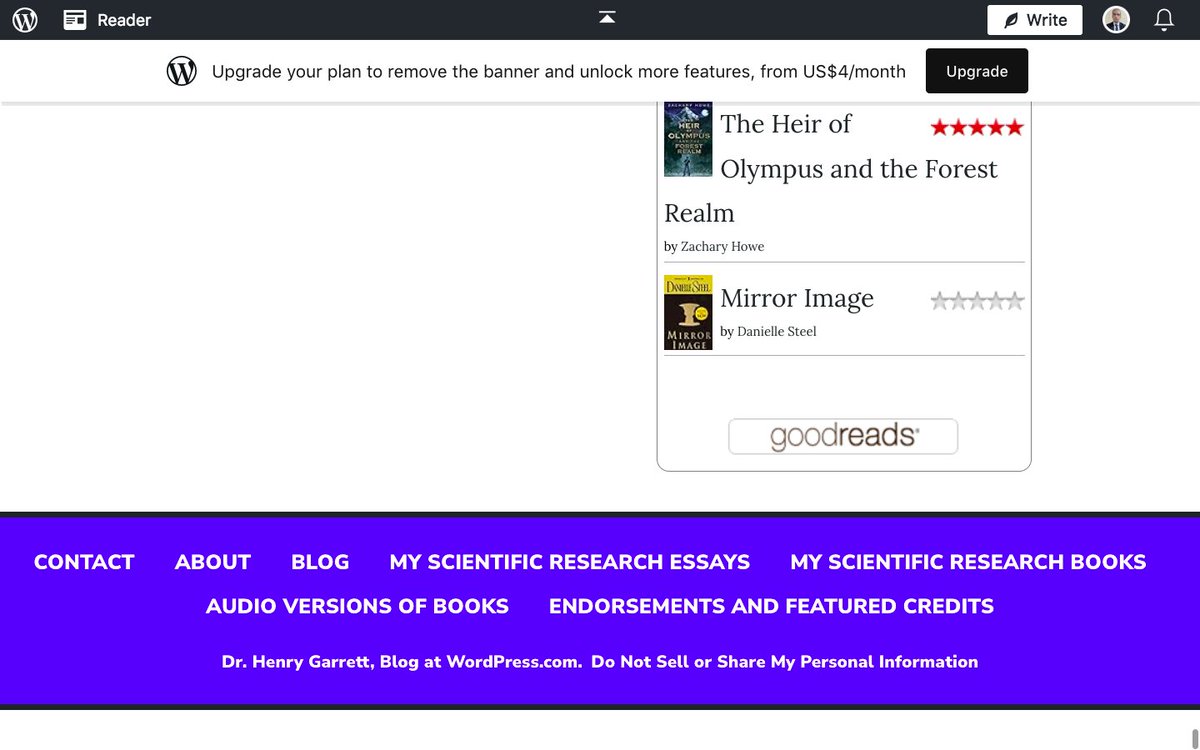
Task: Click the WordPress logo in upgrade banner
Action: click(181, 71)
